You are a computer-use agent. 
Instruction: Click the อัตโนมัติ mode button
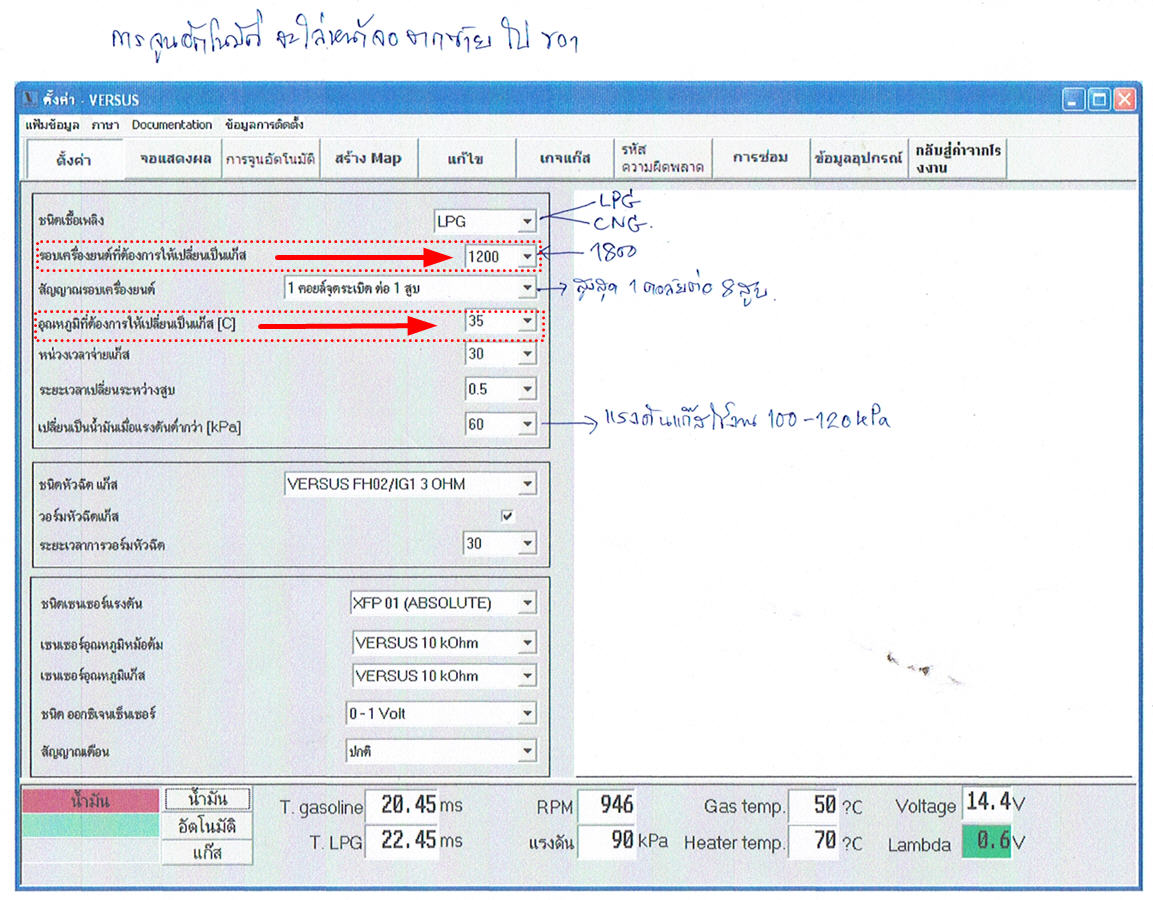click(207, 826)
